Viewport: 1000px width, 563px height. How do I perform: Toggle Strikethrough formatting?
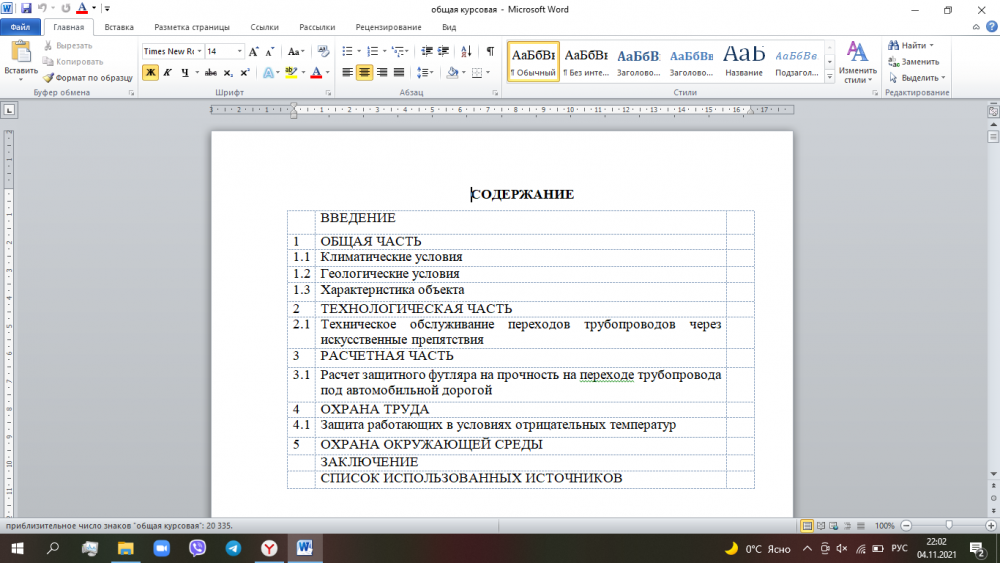pos(210,73)
